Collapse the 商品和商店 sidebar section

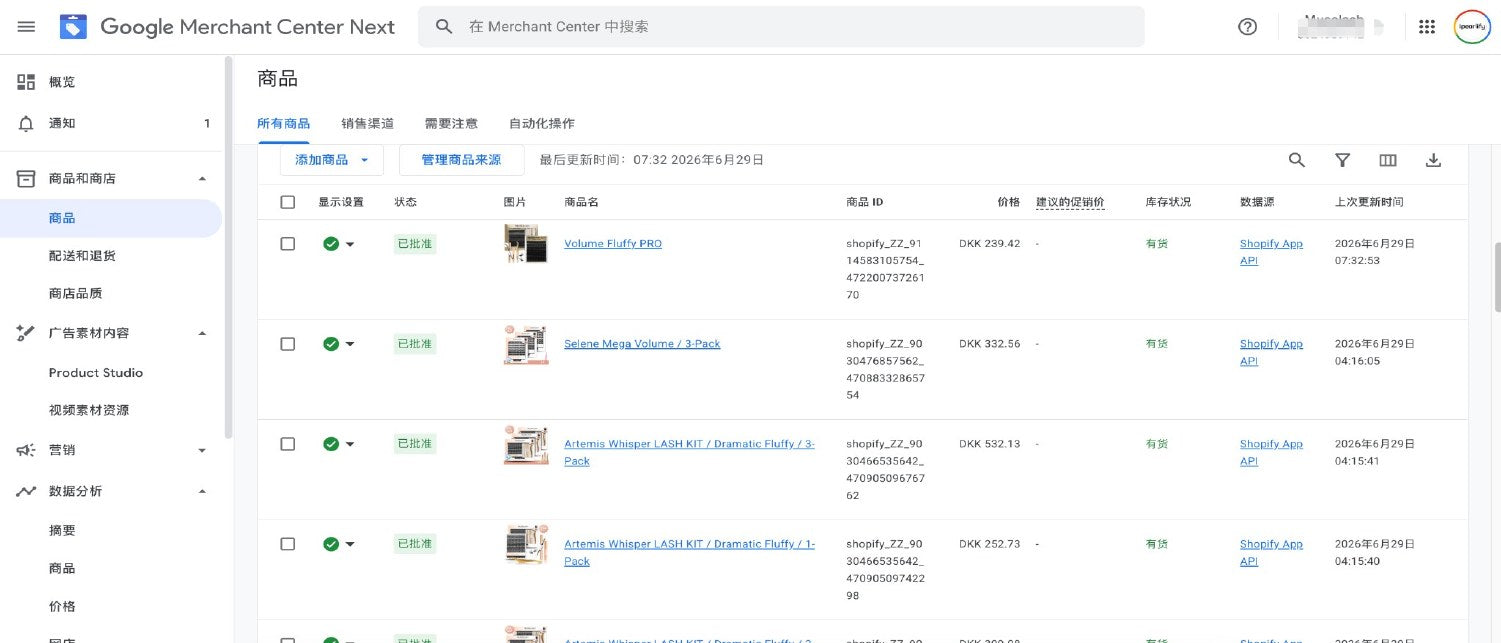click(x=202, y=179)
